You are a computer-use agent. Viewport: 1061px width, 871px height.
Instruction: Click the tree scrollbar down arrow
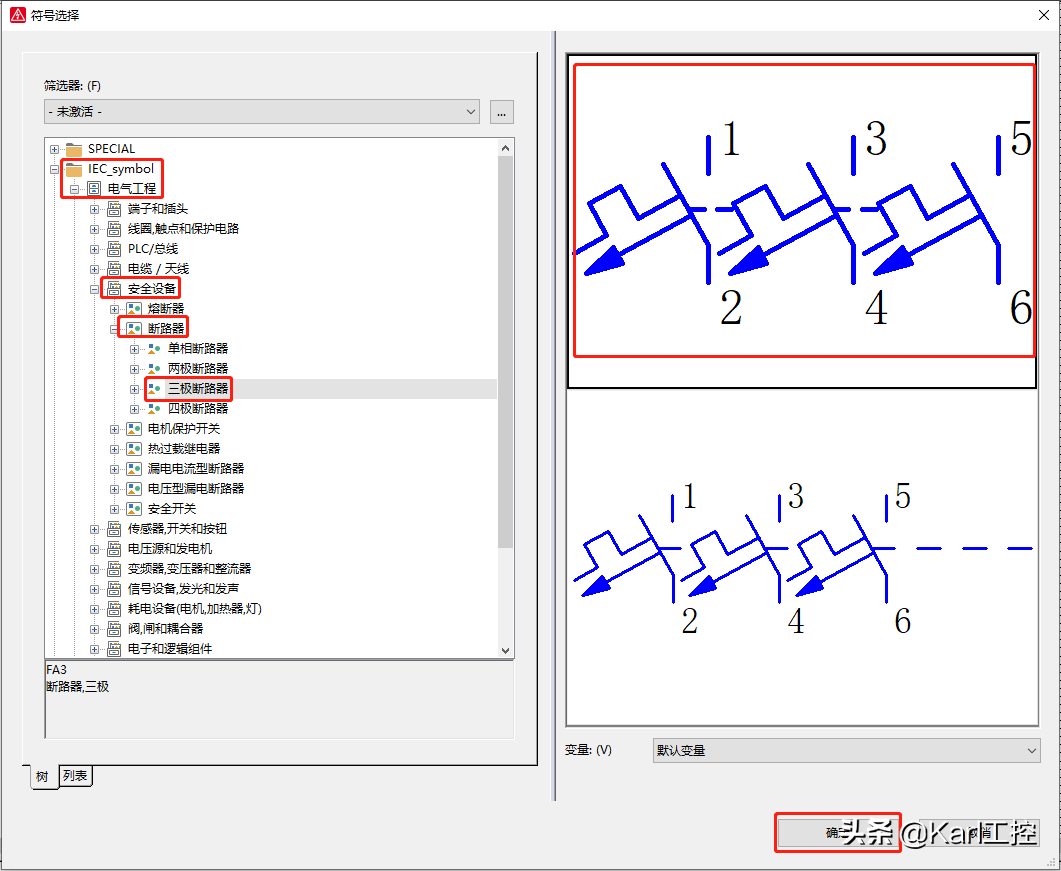tap(505, 649)
